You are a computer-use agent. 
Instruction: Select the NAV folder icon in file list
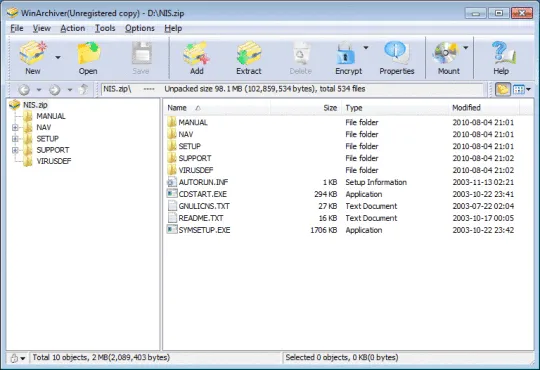point(172,134)
